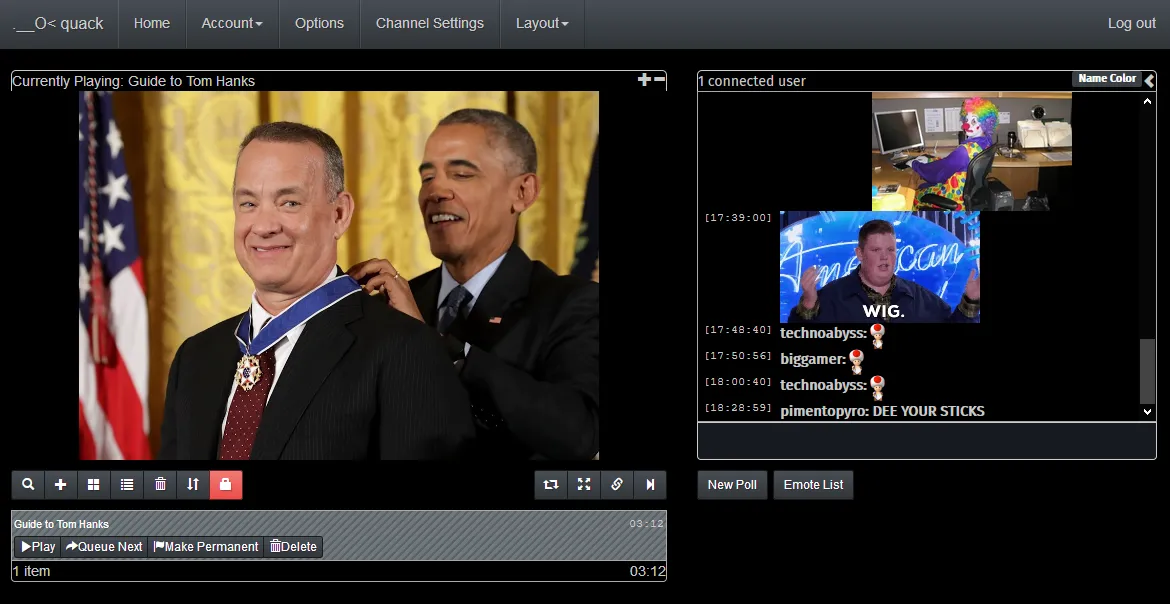This screenshot has height=604, width=1170.
Task: Create a New Poll
Action: pyautogui.click(x=731, y=484)
